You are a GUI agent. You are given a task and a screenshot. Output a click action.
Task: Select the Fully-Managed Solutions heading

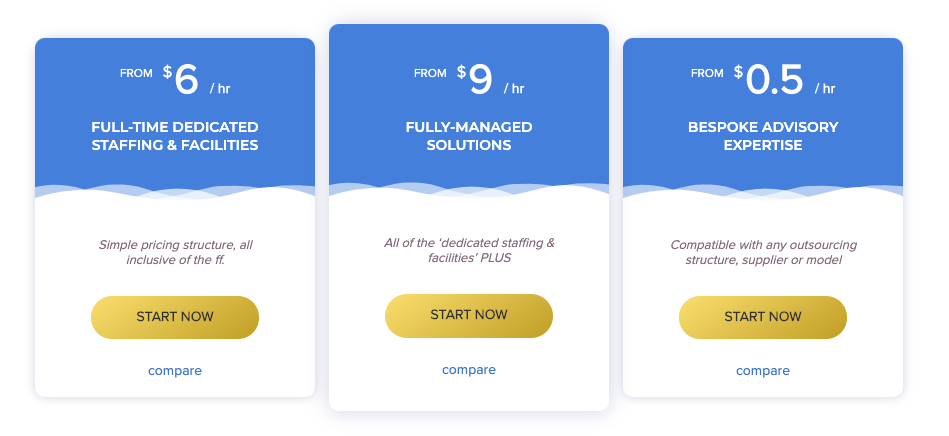pos(469,136)
